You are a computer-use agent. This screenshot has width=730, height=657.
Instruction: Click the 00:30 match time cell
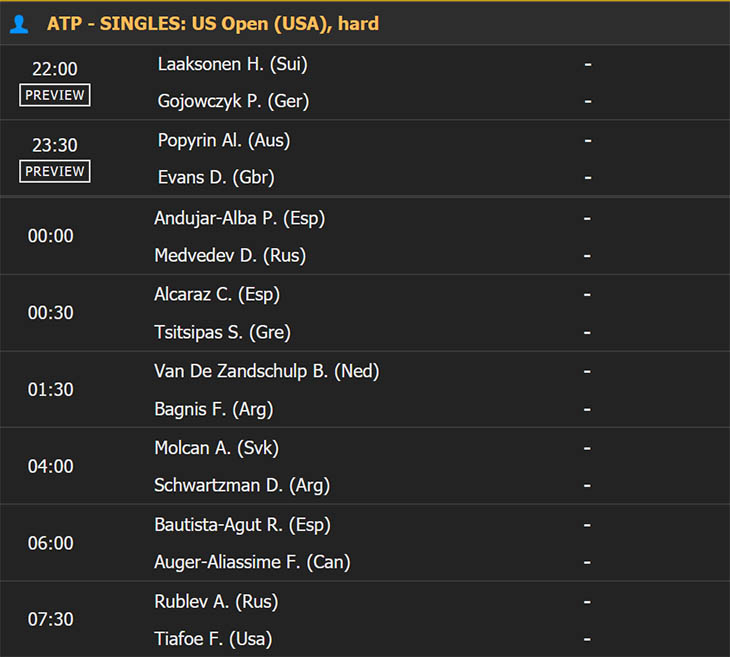point(51,313)
